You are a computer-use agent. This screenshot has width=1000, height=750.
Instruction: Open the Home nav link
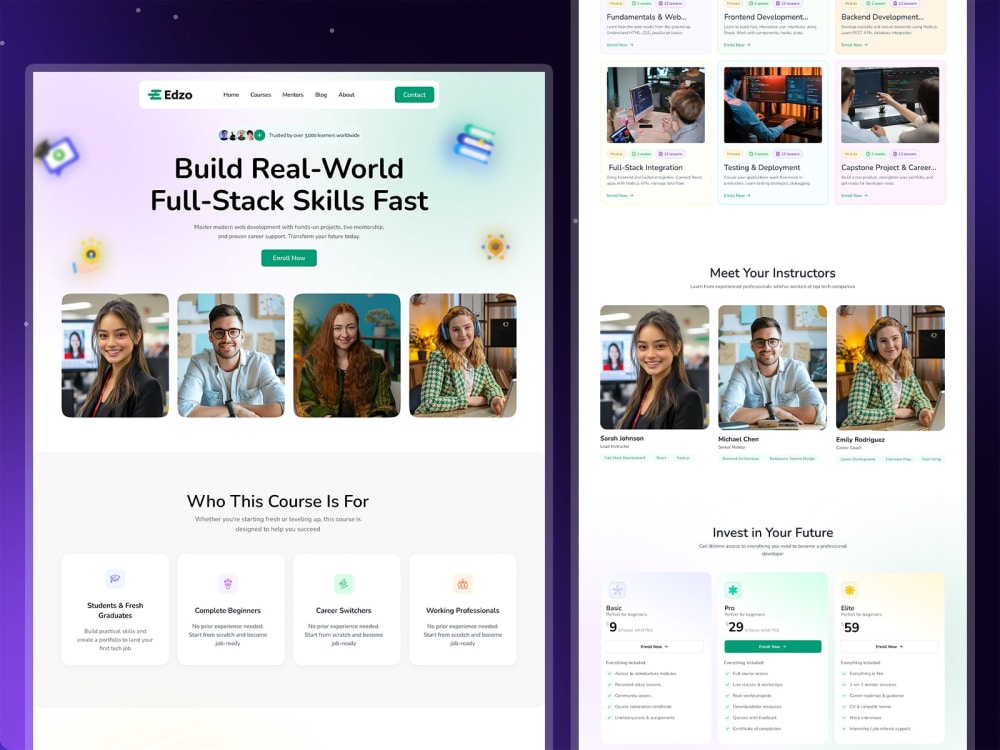(231, 95)
